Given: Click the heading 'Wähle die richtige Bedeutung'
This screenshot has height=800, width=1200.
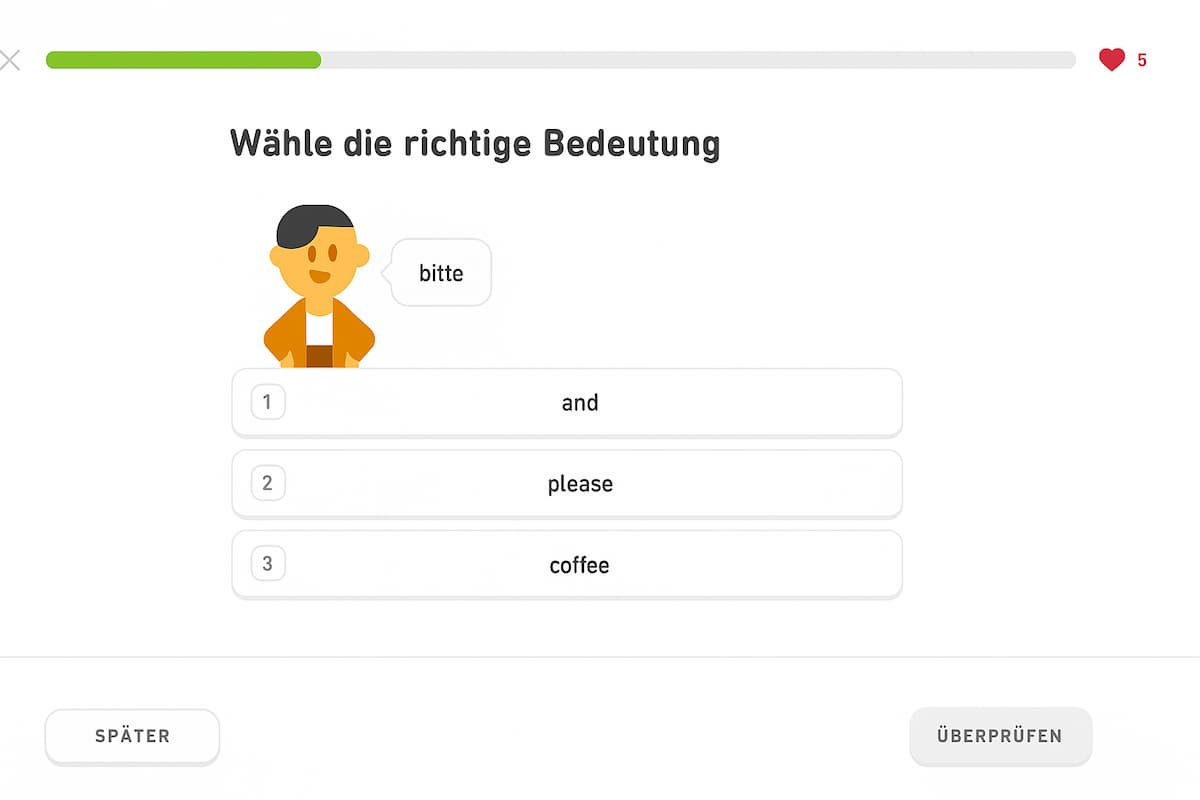Looking at the screenshot, I should 476,143.
